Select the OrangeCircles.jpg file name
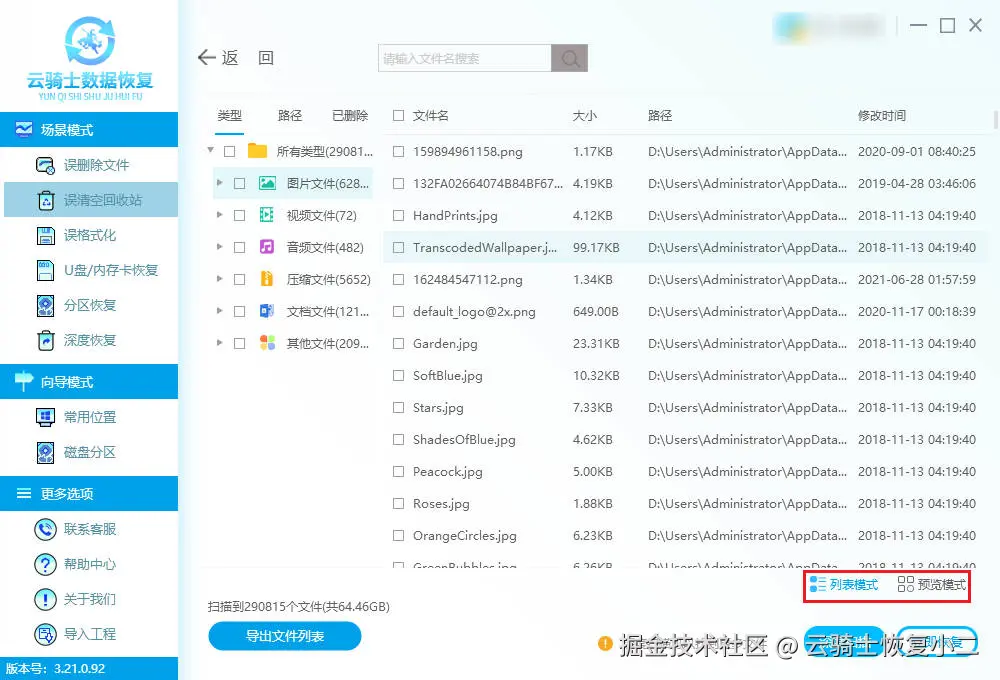This screenshot has width=1000, height=680. tap(465, 536)
